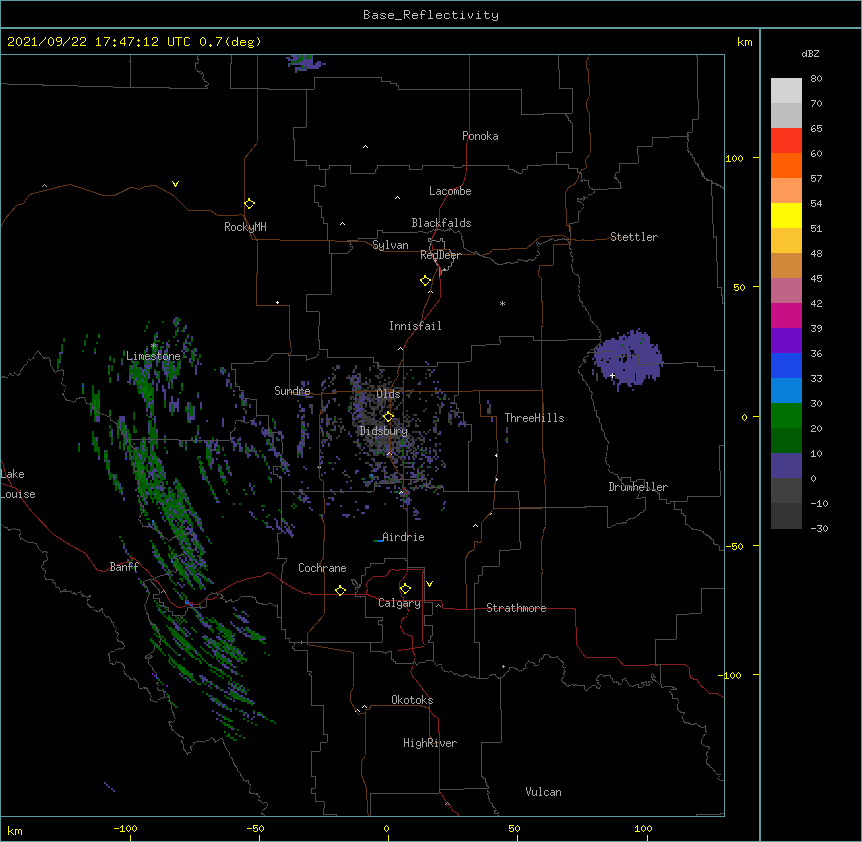
Task: Click the white cross inside the purple echo blob
Action: tap(612, 375)
